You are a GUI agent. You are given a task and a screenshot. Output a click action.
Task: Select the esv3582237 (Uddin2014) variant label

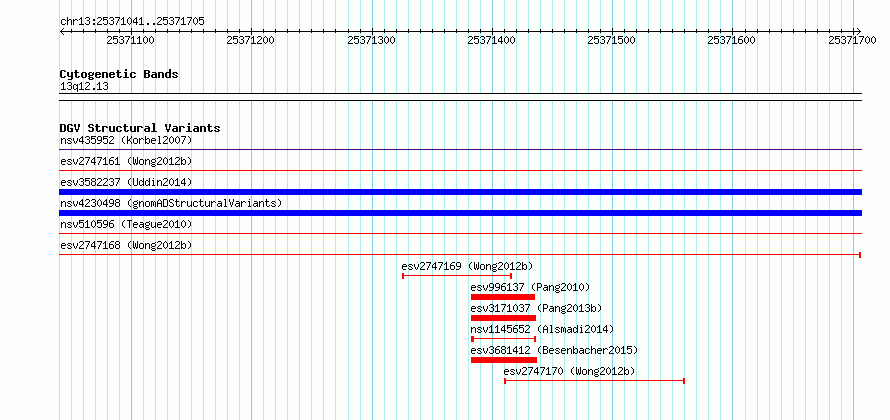[126, 182]
